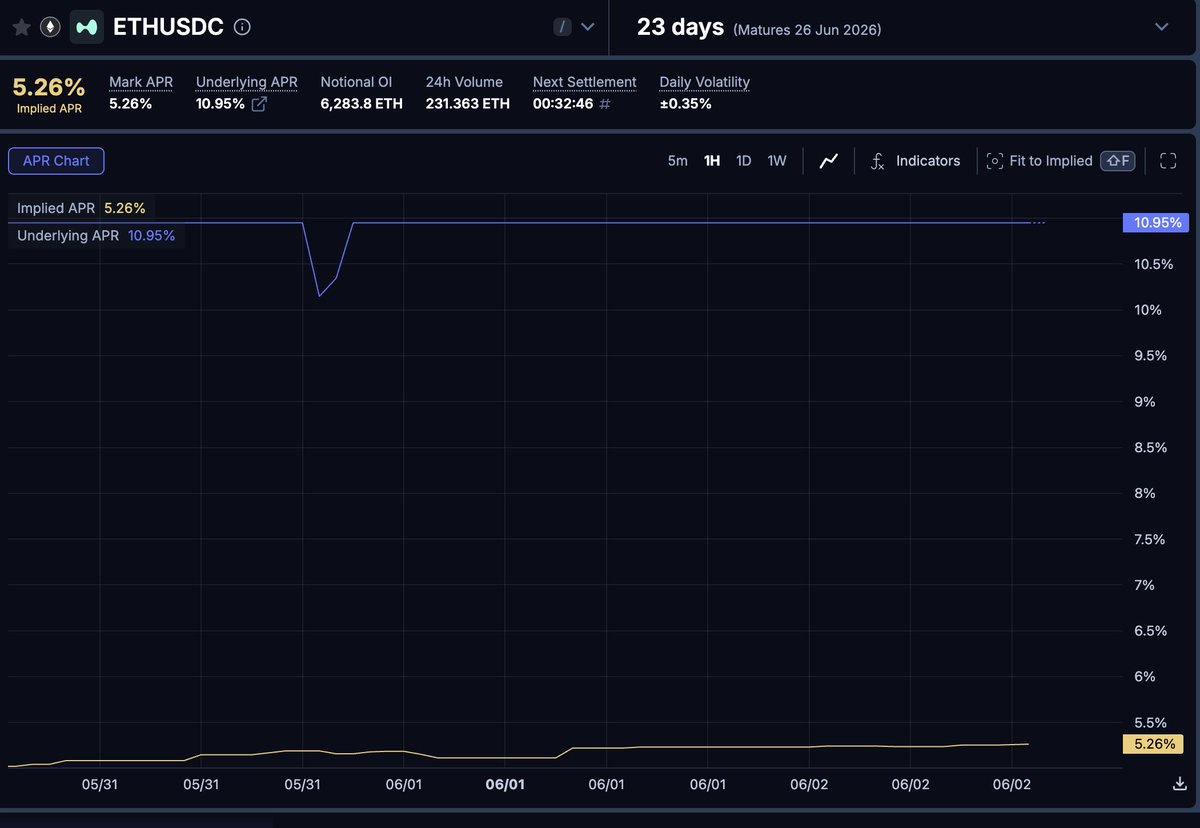Switch chart interval to 1W
The height and width of the screenshot is (828, 1200).
click(777, 161)
